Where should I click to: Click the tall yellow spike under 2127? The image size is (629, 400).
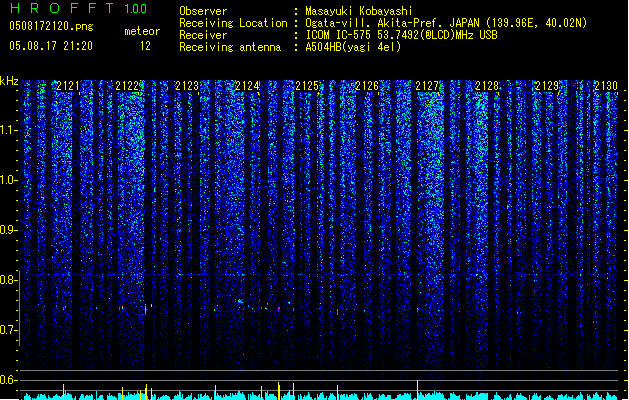(x=418, y=390)
